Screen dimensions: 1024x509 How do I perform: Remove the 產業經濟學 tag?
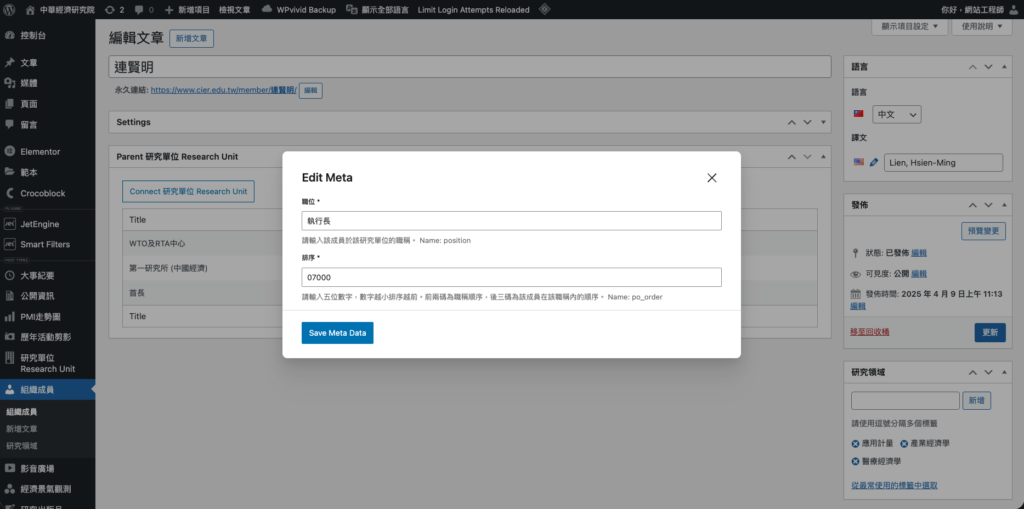coord(904,443)
